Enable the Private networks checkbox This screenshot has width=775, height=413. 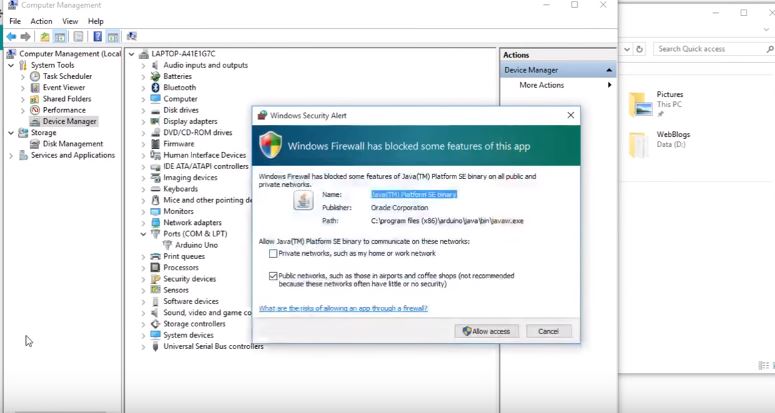[273, 253]
